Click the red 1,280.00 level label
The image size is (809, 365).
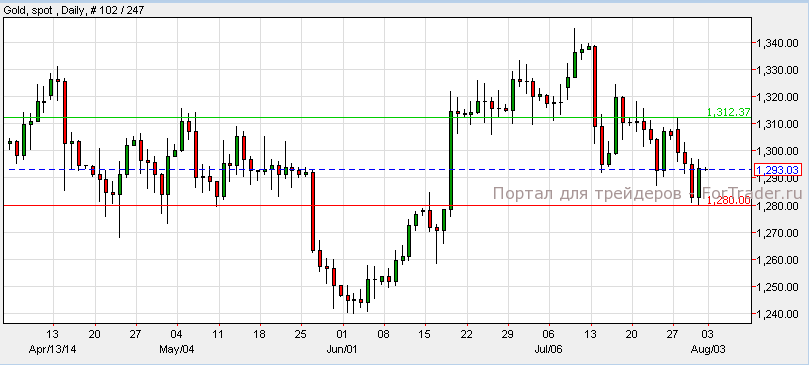729,200
